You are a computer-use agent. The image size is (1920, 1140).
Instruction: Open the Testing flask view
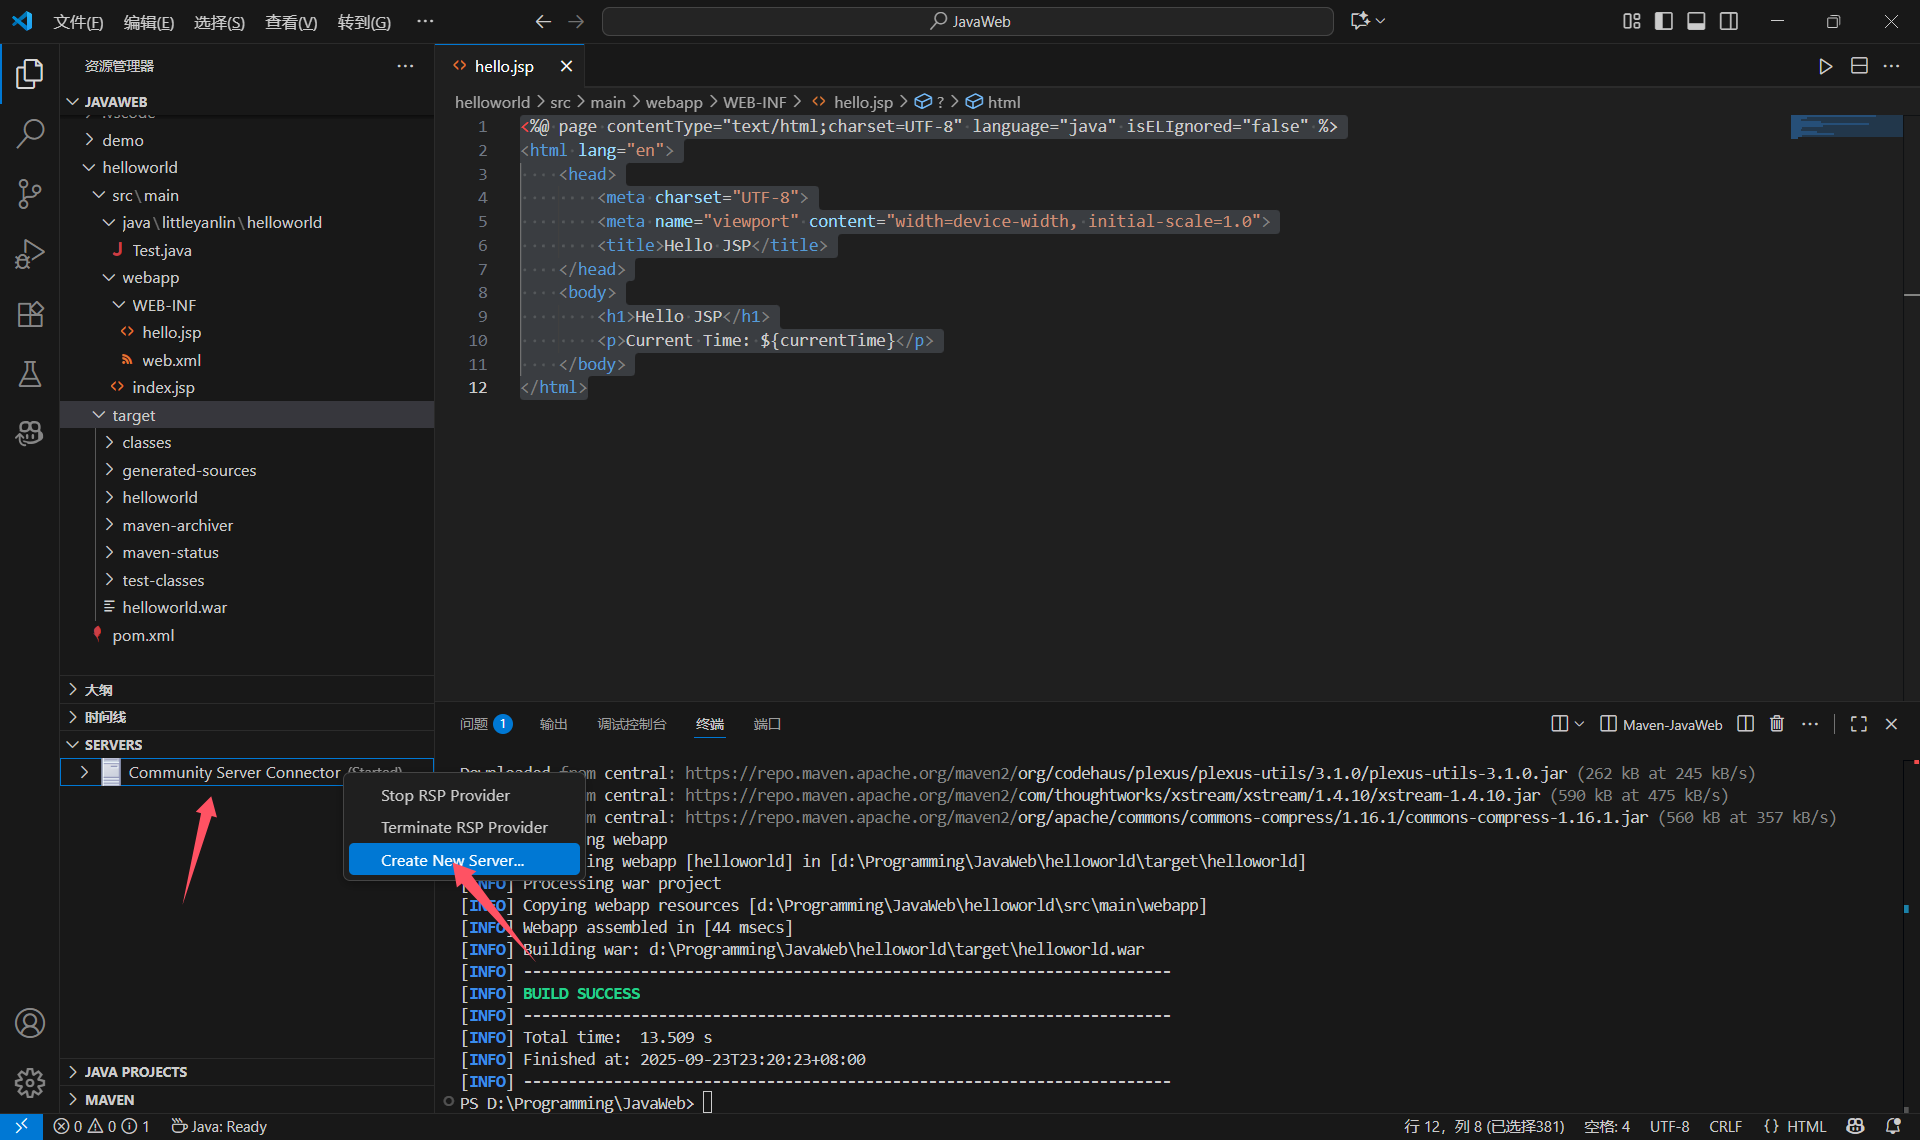pos(30,374)
